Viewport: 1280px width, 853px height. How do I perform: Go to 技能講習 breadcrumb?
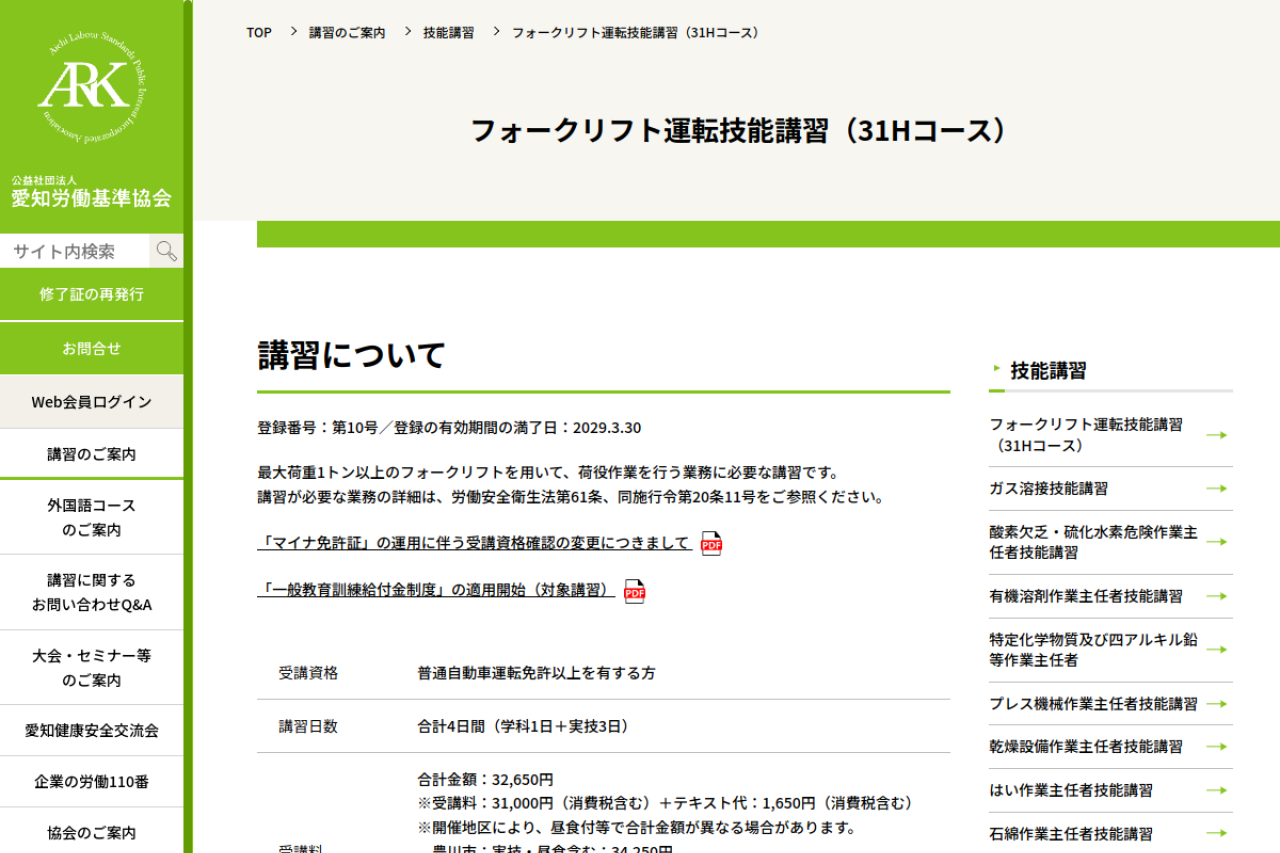coord(449,33)
